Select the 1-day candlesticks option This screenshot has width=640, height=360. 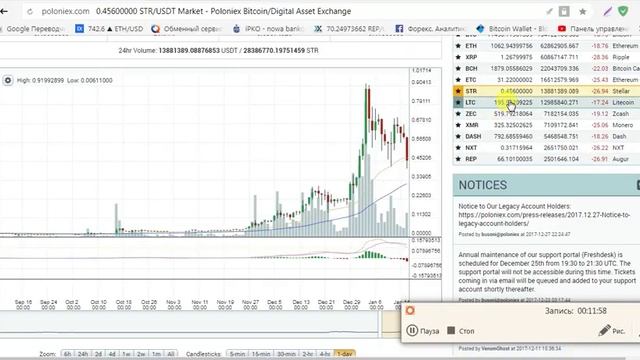[x=345, y=354]
